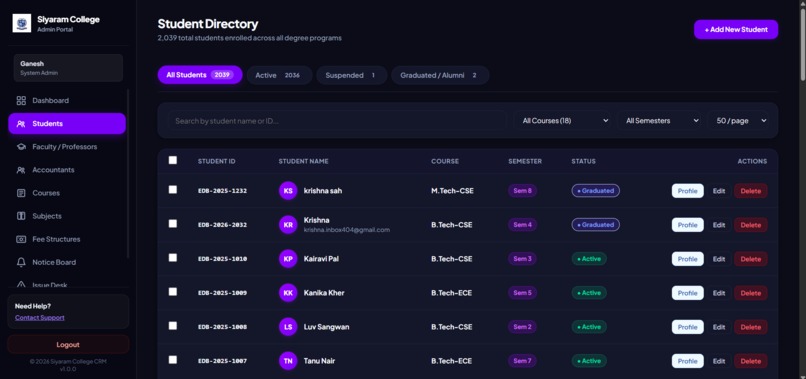The height and width of the screenshot is (379, 806).
Task: Open Dashboard via its grid icon
Action: (x=21, y=101)
